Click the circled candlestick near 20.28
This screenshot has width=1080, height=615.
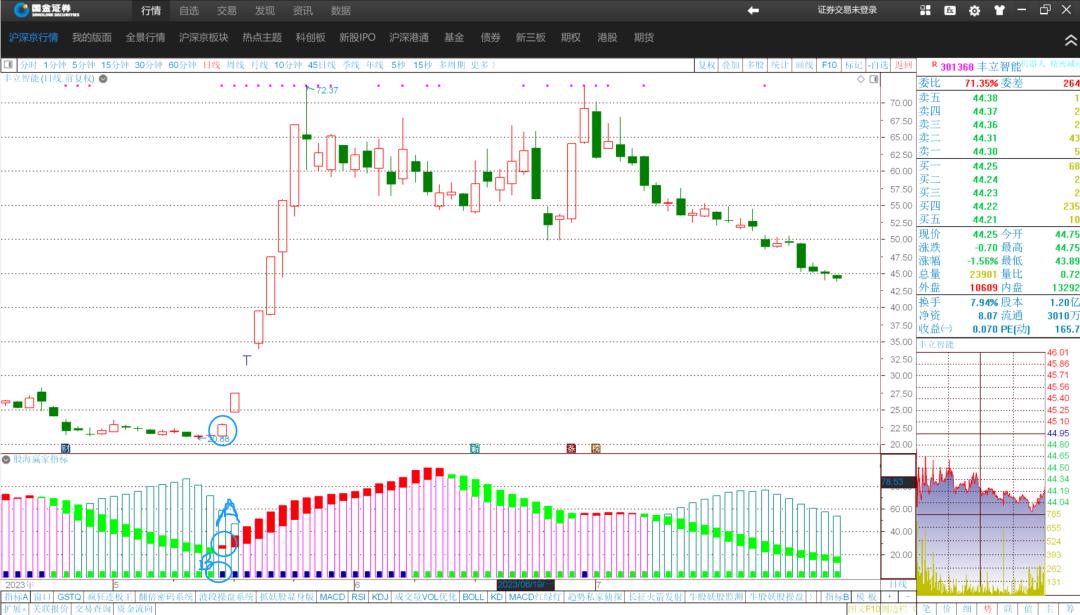tap(222, 429)
